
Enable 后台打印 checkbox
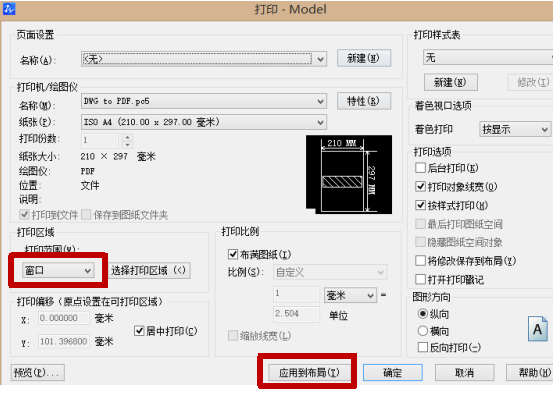(420, 168)
